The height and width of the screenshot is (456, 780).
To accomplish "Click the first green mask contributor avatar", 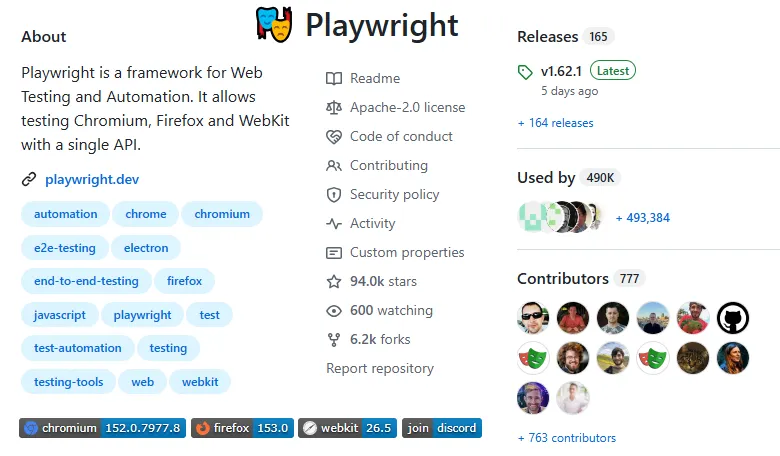I will (x=533, y=358).
